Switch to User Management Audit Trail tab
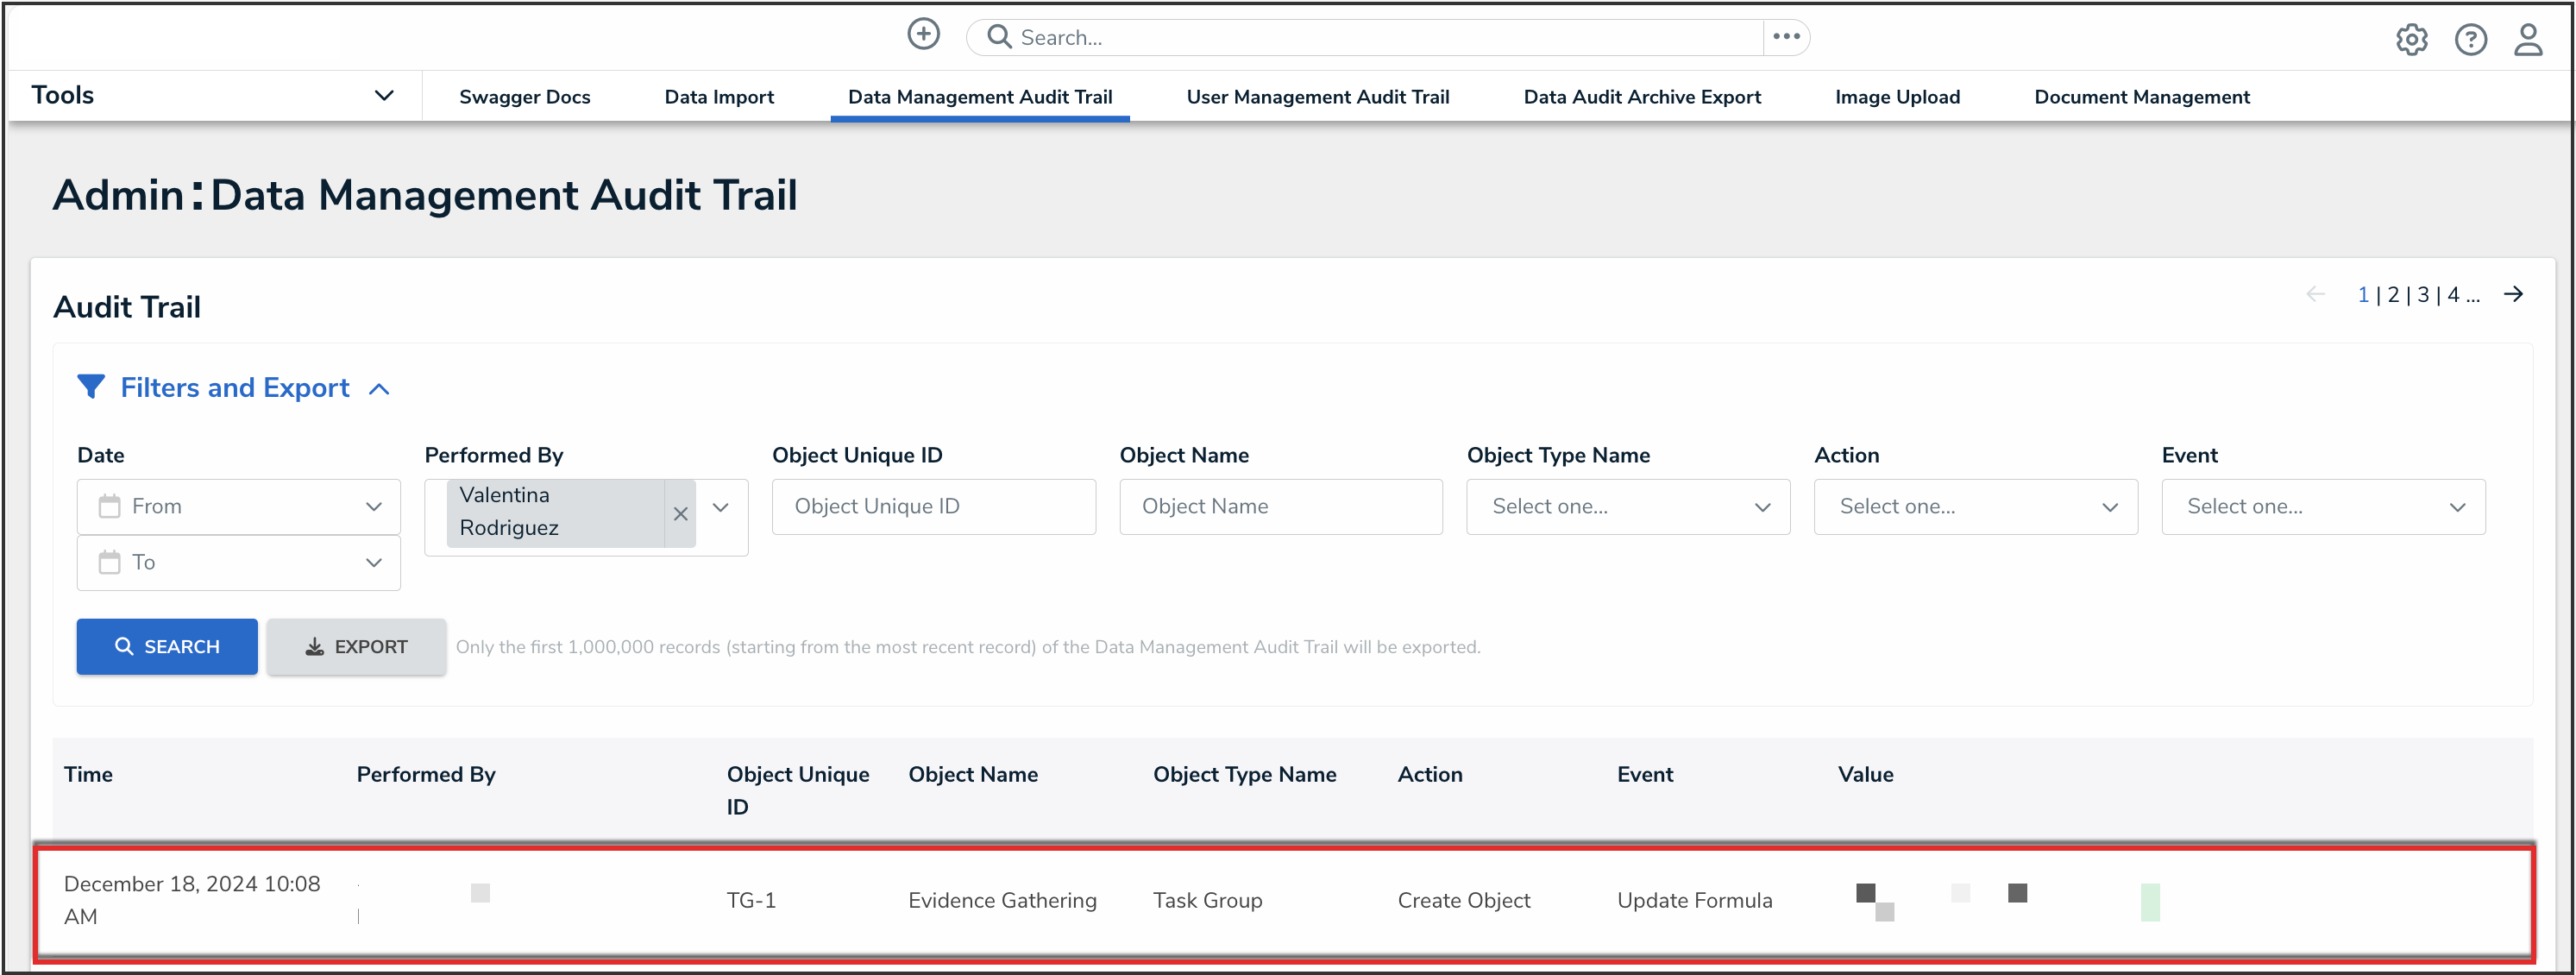This screenshot has height=975, width=2576. 1317,97
